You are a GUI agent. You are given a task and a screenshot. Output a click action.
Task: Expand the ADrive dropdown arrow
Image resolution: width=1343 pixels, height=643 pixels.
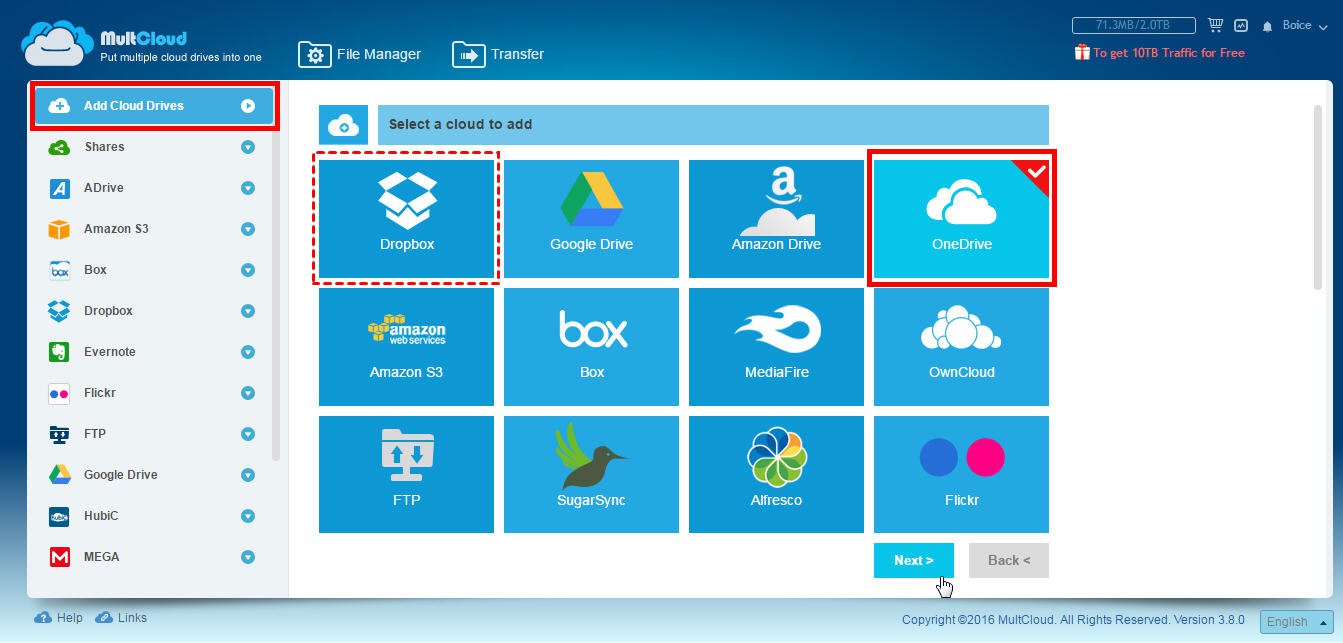[x=248, y=188]
